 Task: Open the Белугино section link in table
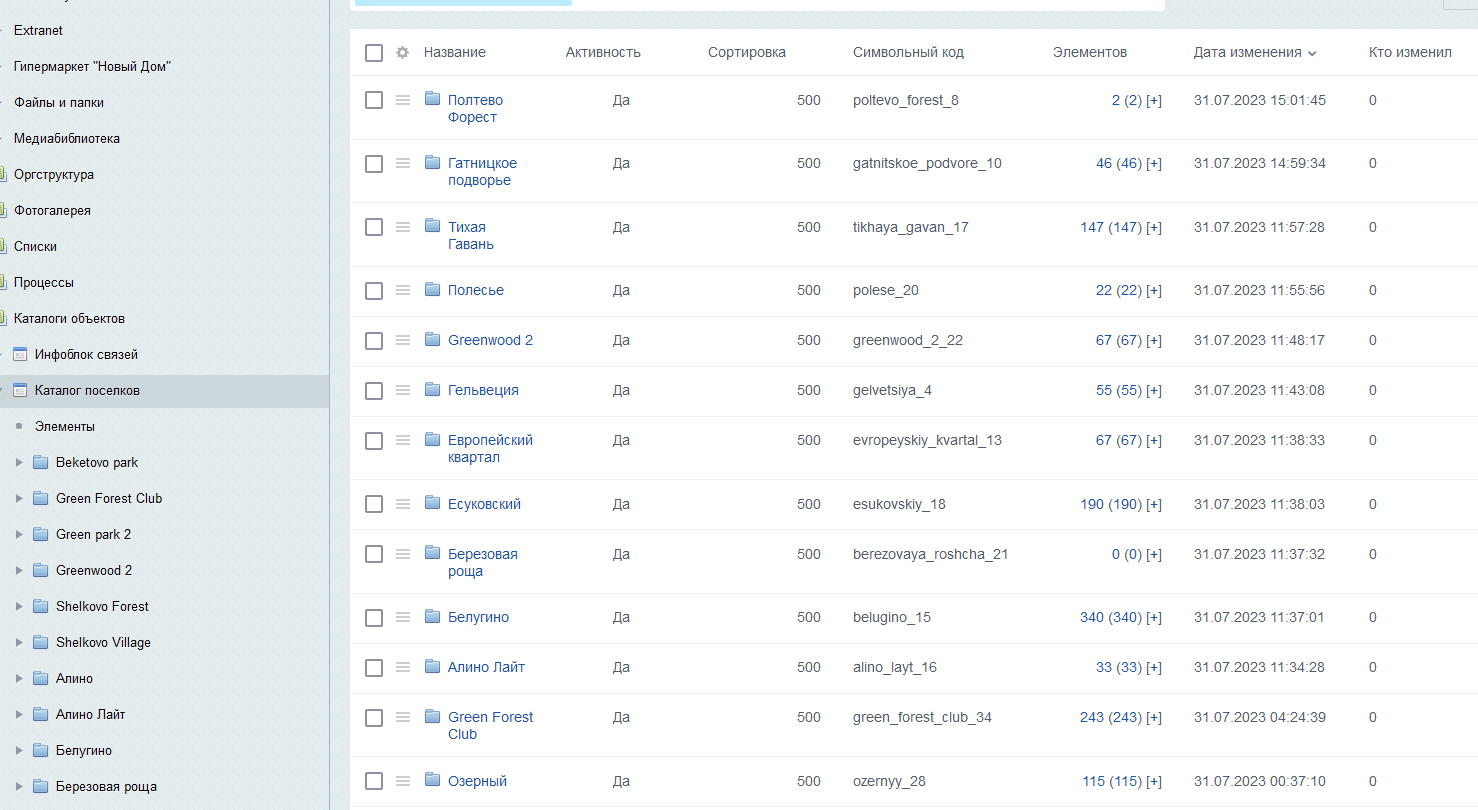point(478,617)
